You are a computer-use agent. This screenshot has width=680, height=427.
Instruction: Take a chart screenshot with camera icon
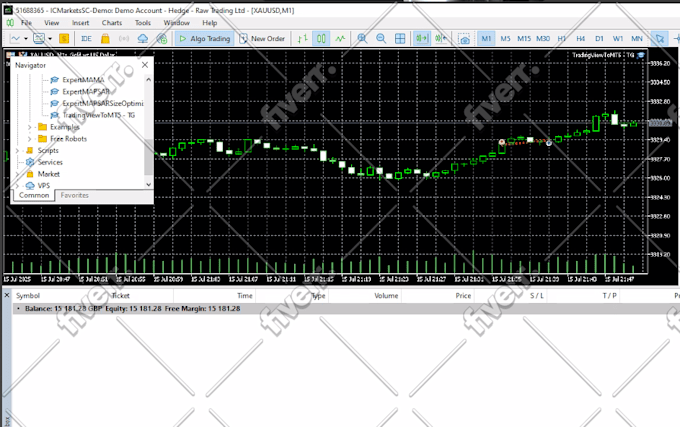(464, 39)
